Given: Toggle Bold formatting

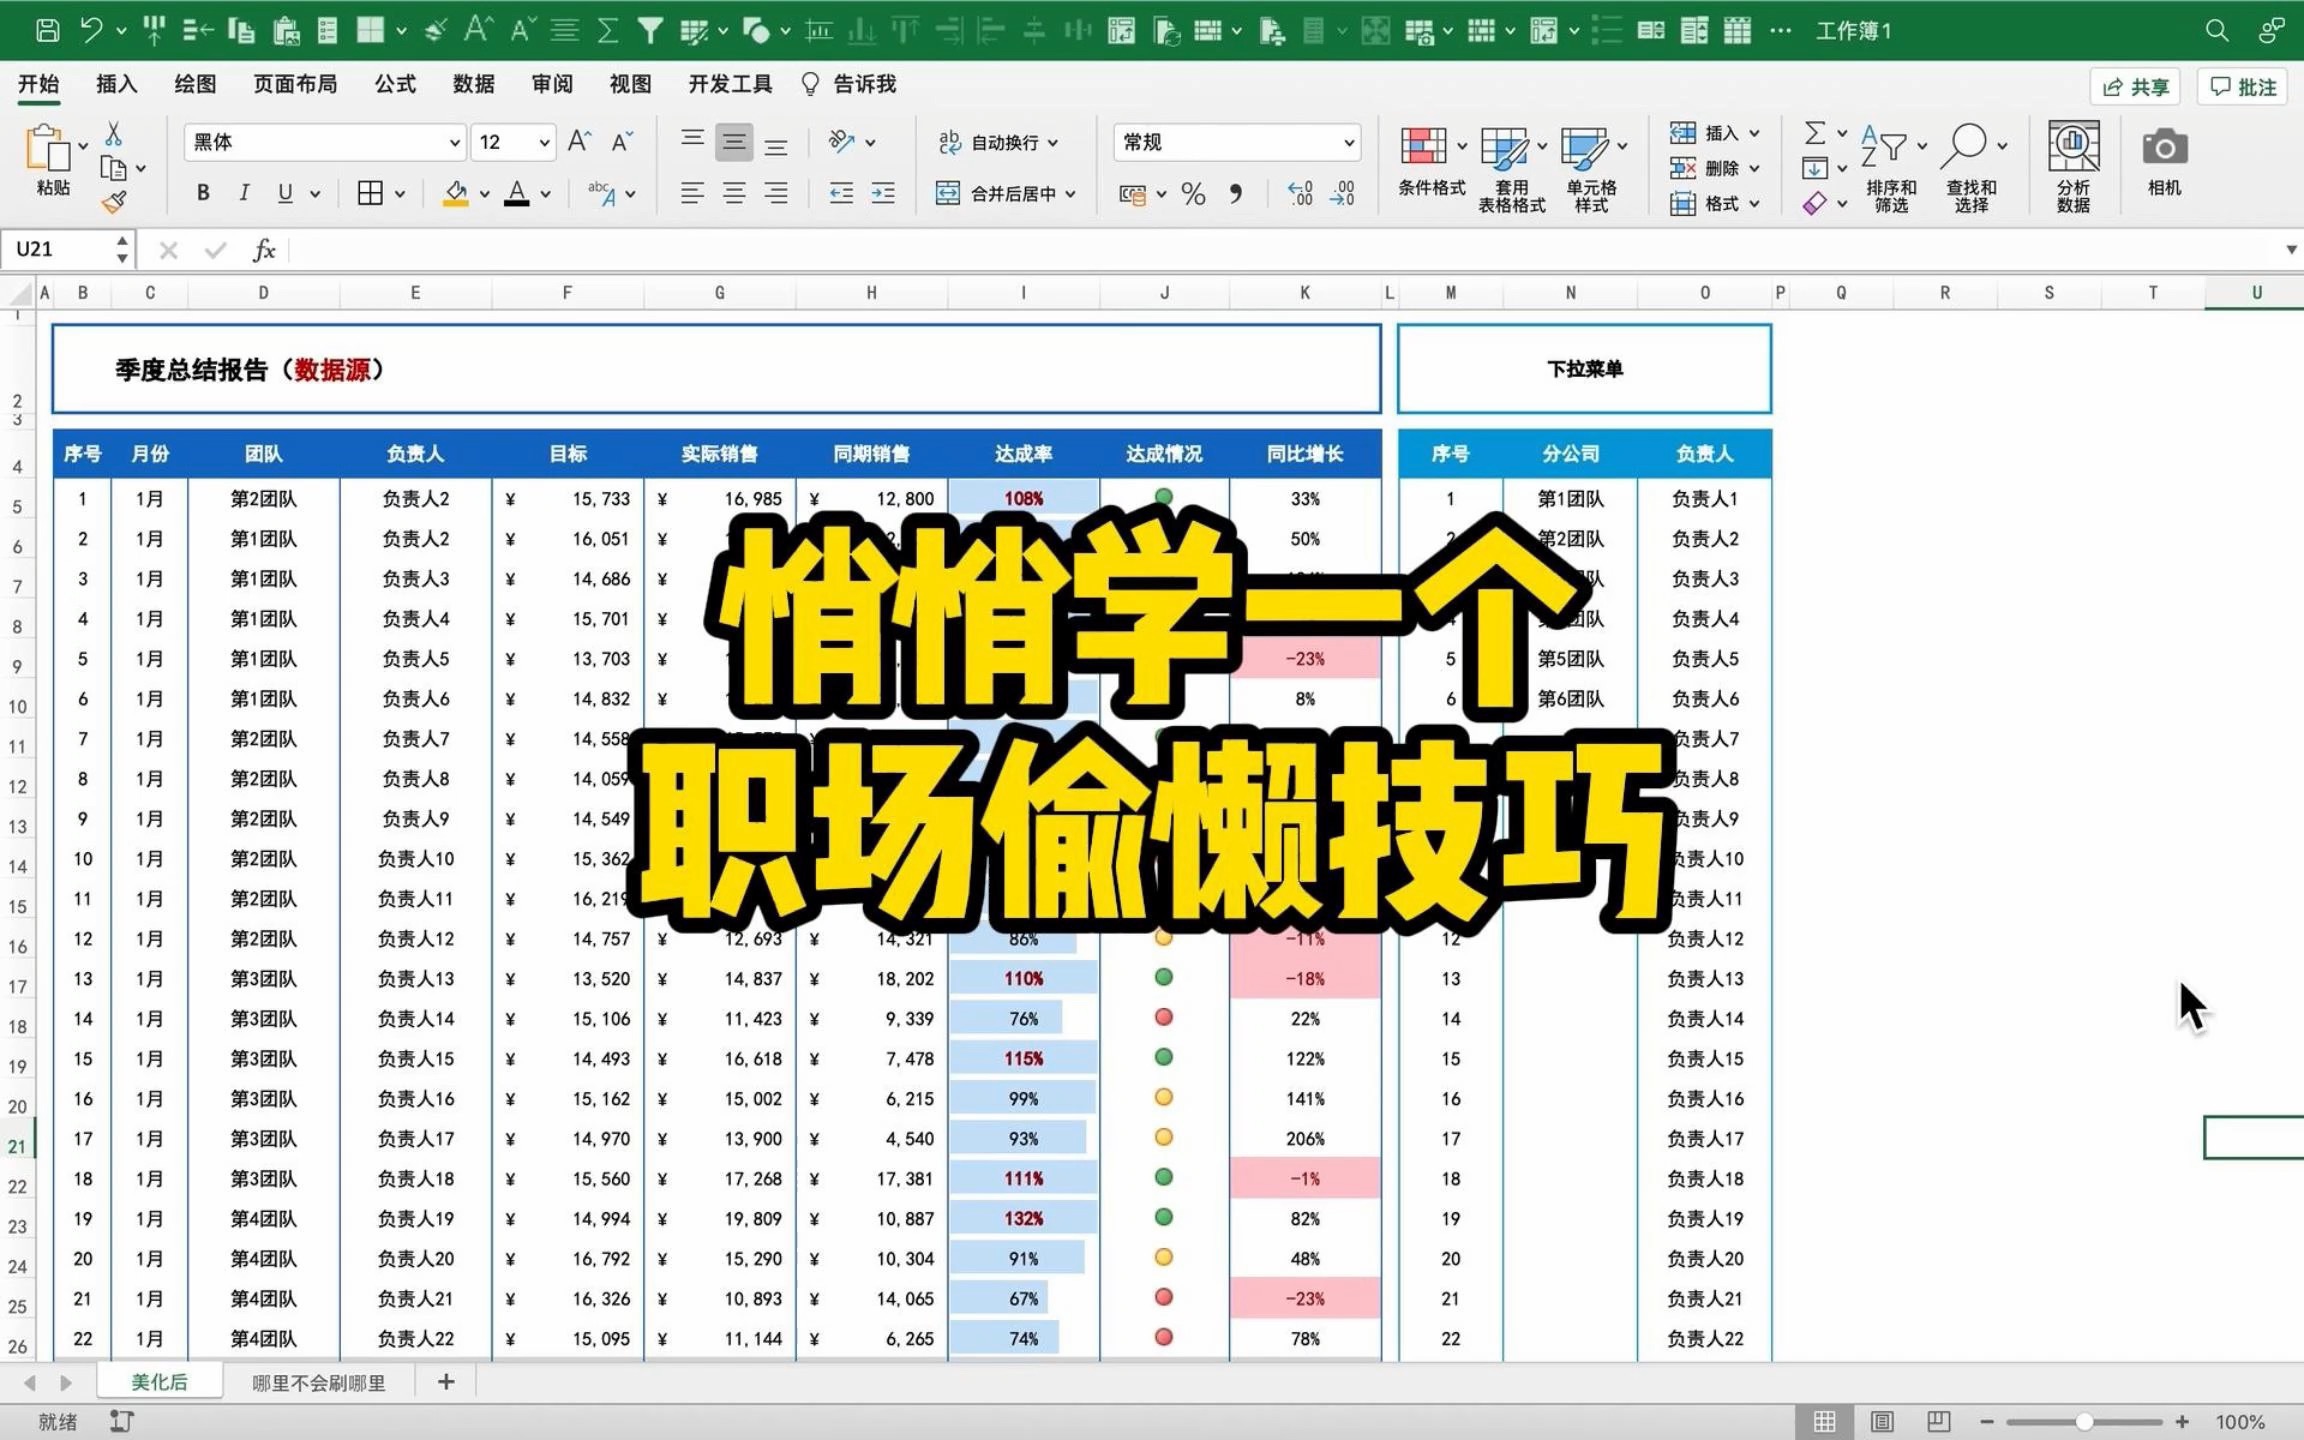Looking at the screenshot, I should click(203, 193).
